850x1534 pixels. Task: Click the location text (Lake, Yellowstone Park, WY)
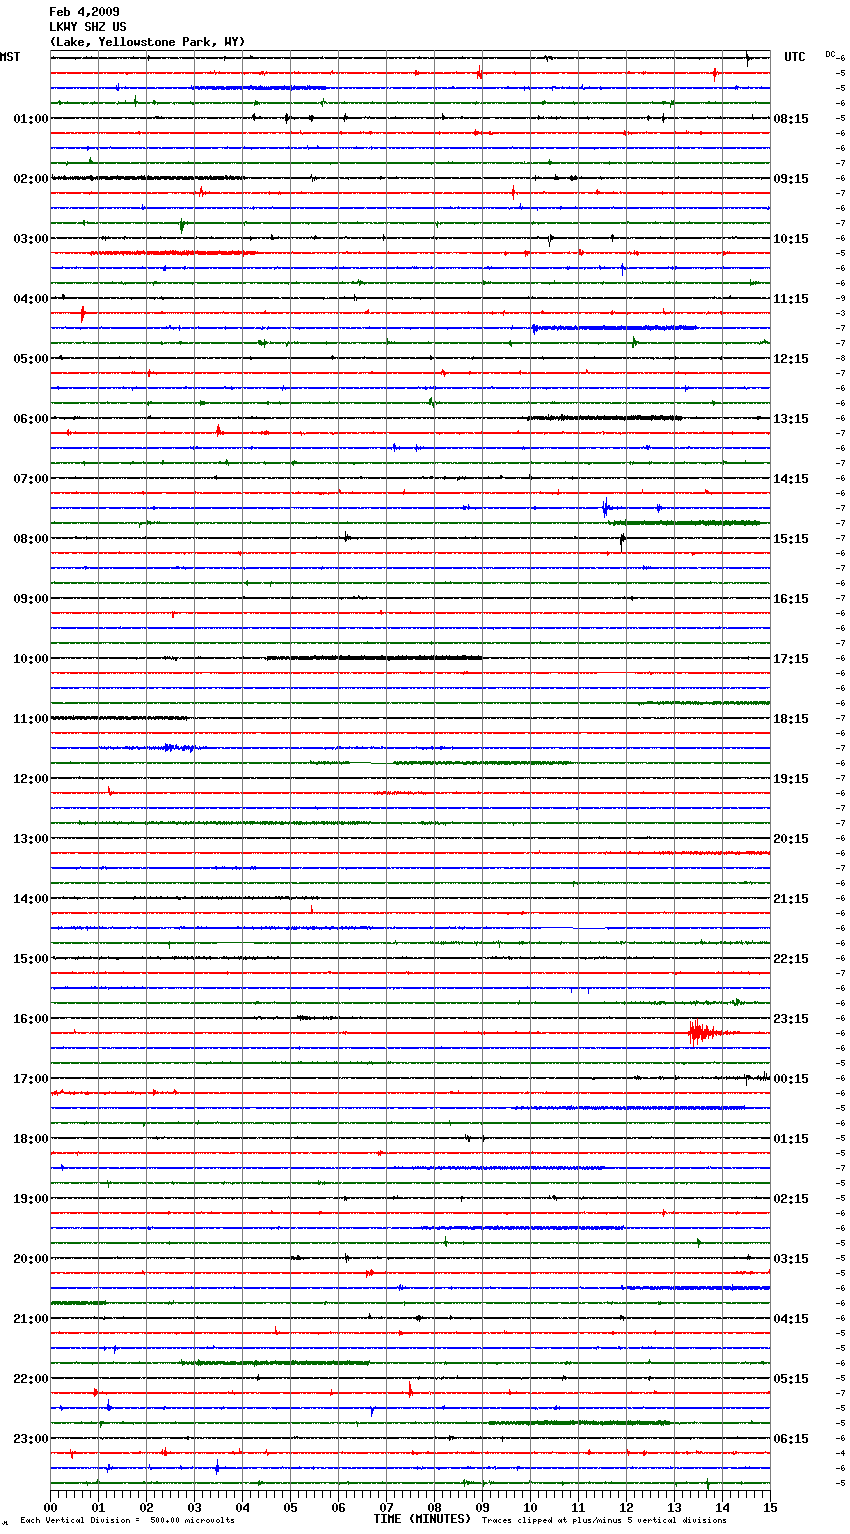tap(147, 42)
